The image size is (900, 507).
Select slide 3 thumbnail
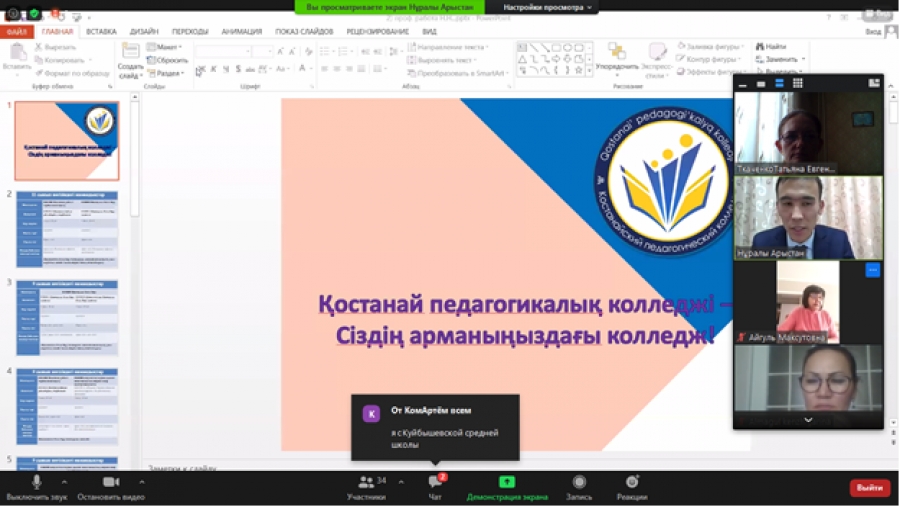click(67, 318)
